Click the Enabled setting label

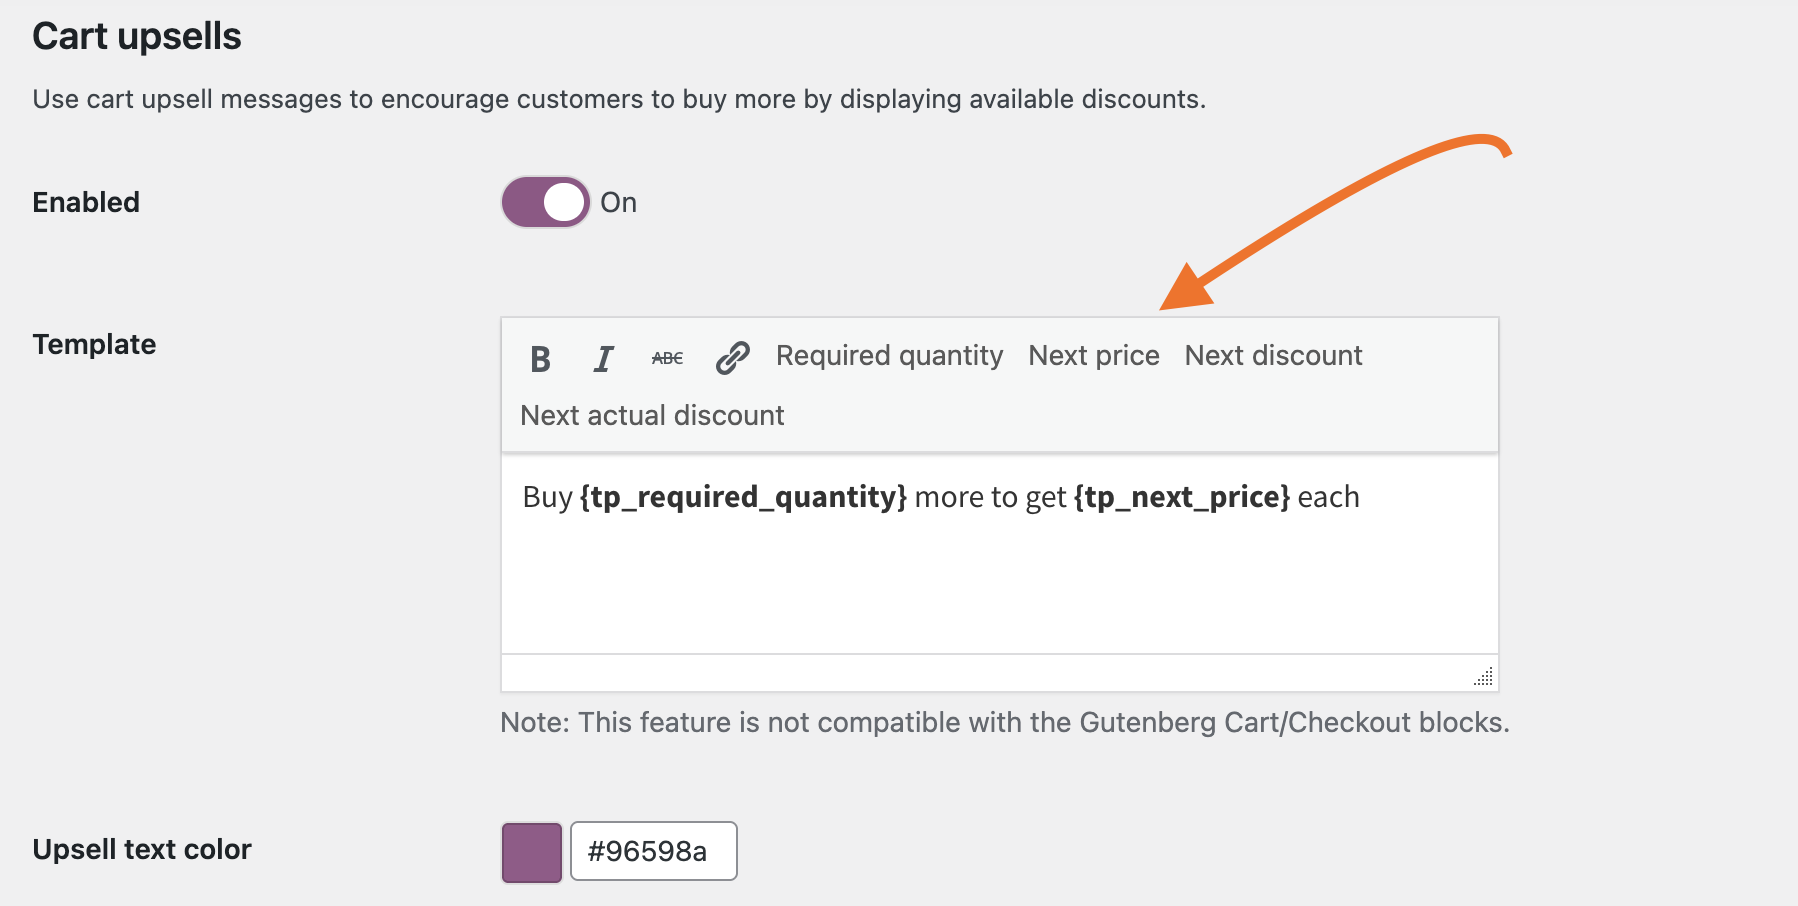(x=86, y=203)
